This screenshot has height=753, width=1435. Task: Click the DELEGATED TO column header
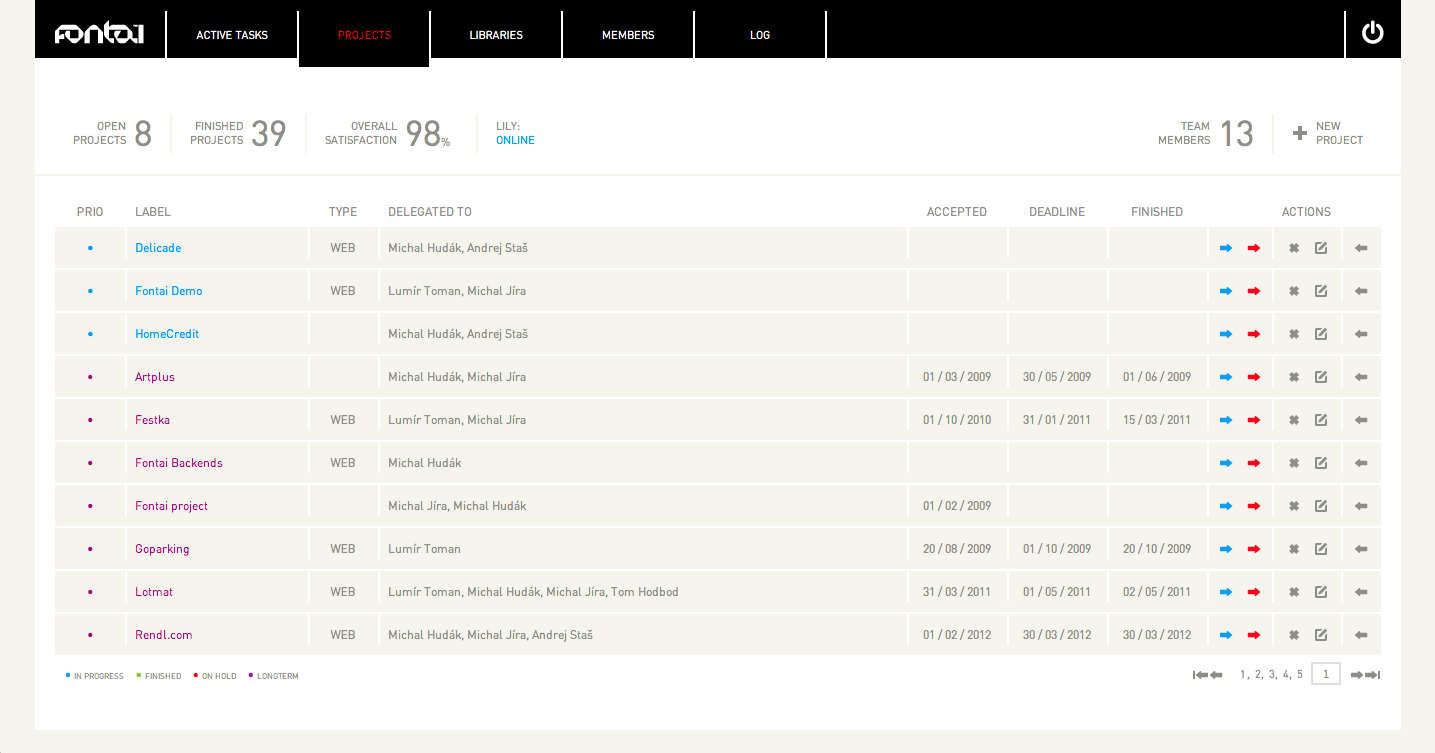point(430,212)
